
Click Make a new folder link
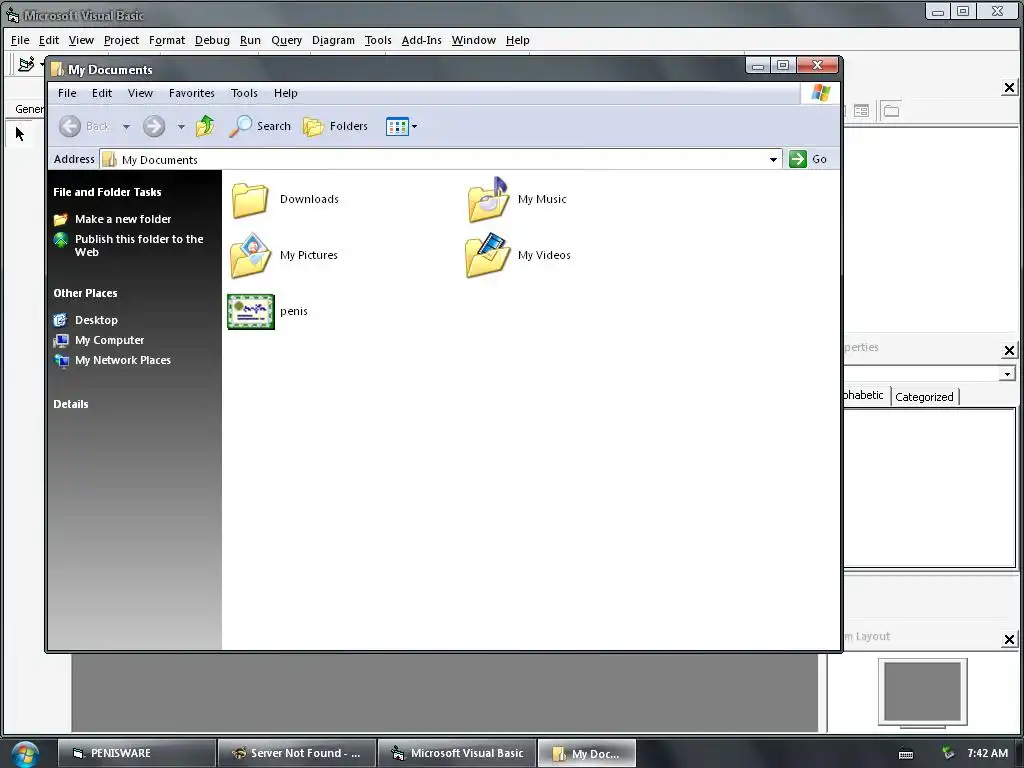tap(123, 219)
